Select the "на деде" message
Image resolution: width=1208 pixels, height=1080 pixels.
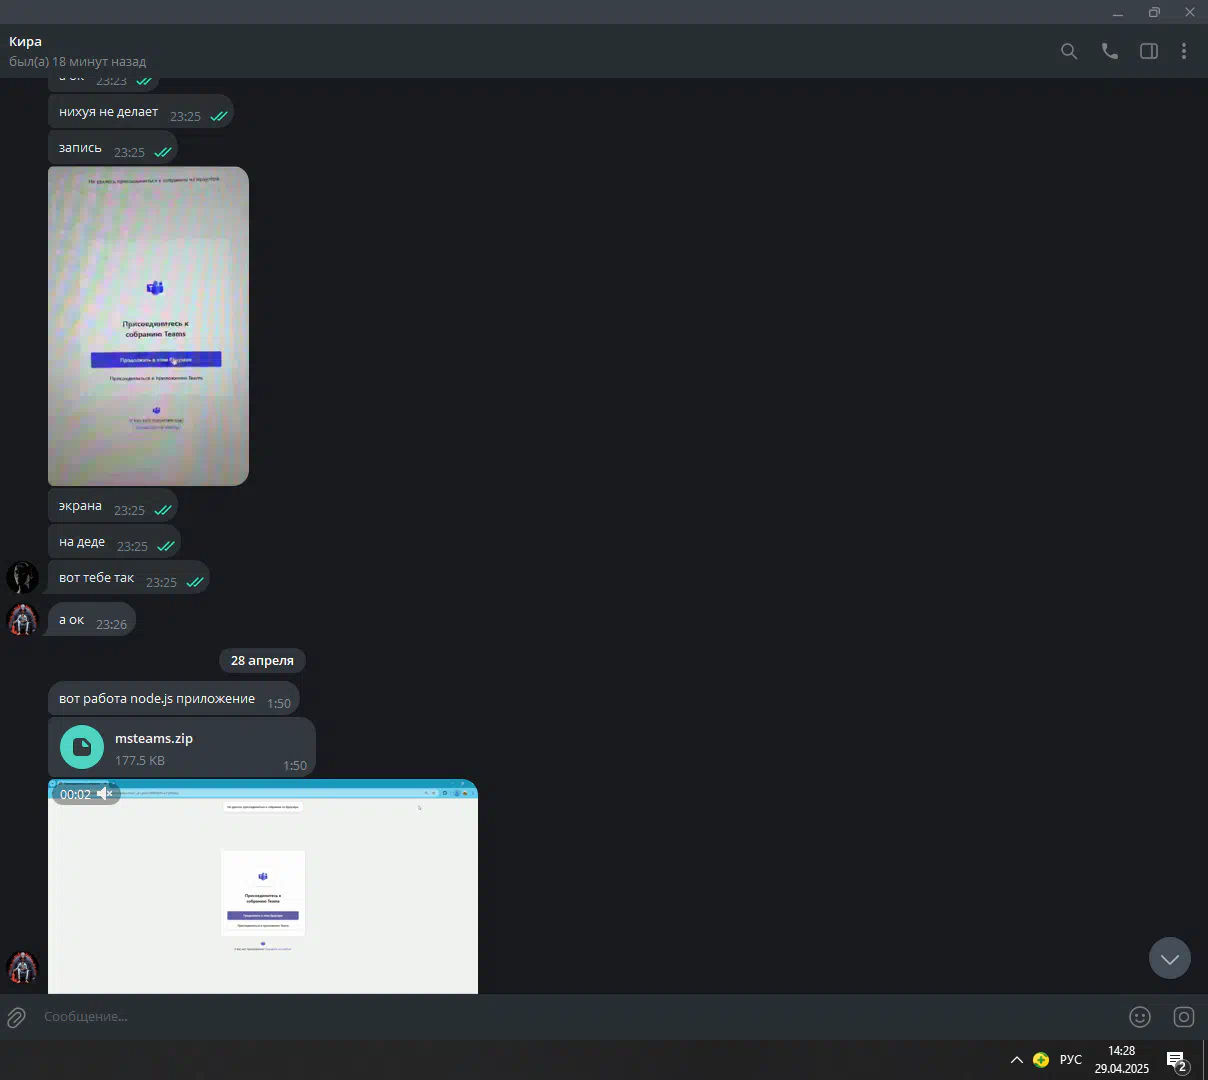coord(114,543)
